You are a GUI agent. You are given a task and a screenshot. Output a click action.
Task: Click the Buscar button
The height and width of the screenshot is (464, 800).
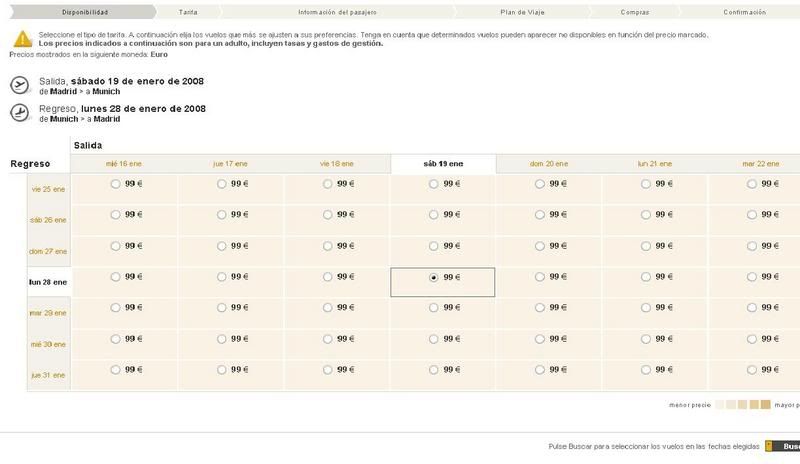(x=783, y=446)
